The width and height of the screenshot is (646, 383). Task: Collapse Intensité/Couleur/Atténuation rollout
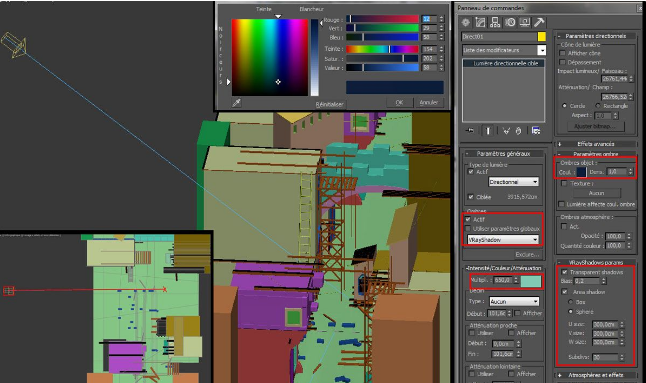click(503, 268)
